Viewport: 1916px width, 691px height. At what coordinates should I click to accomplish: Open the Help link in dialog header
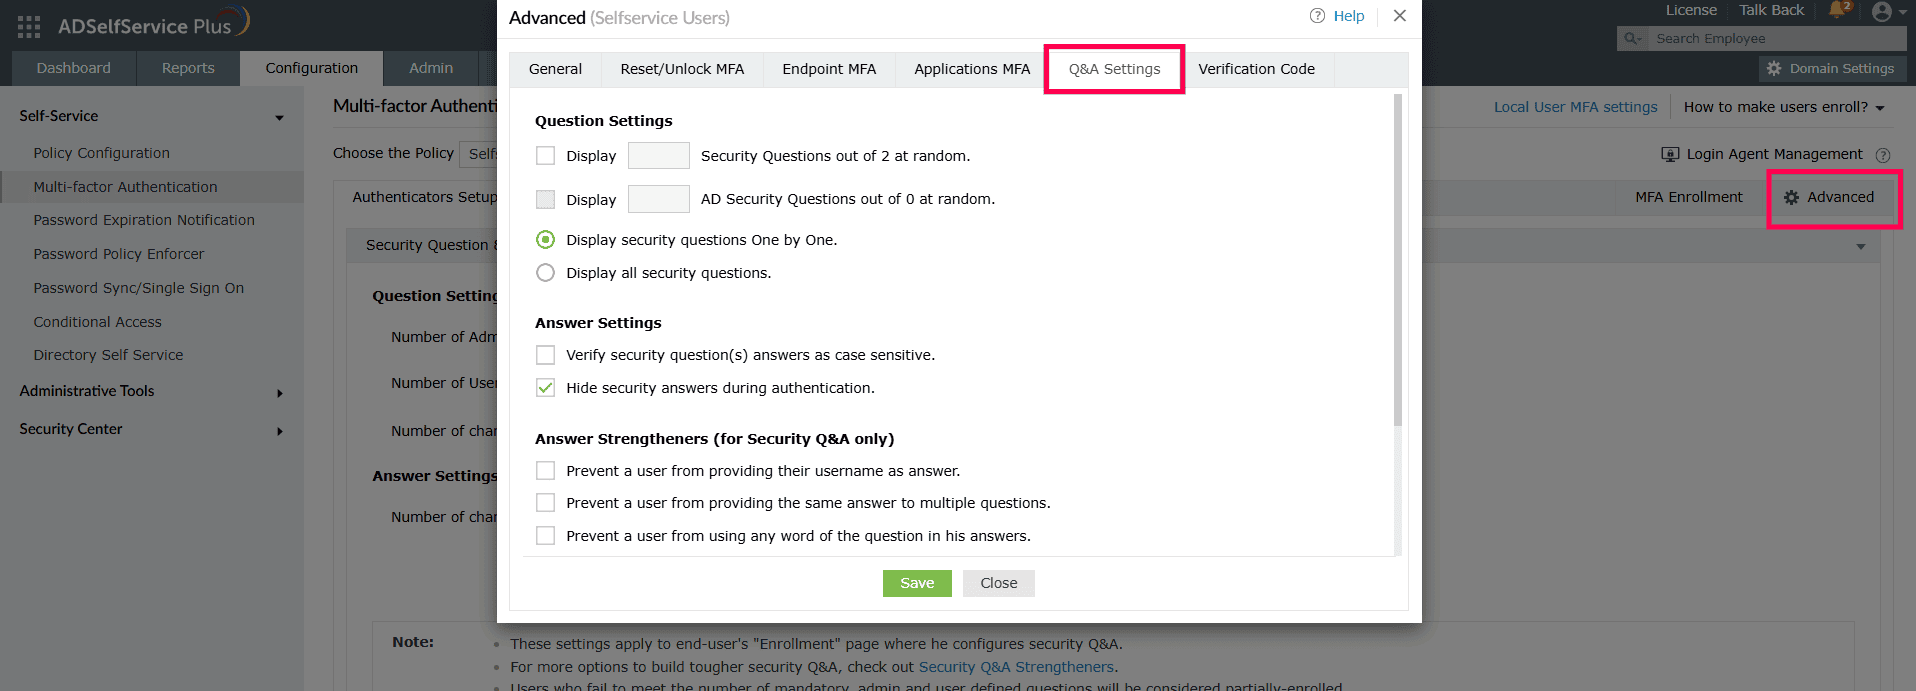[x=1348, y=16]
